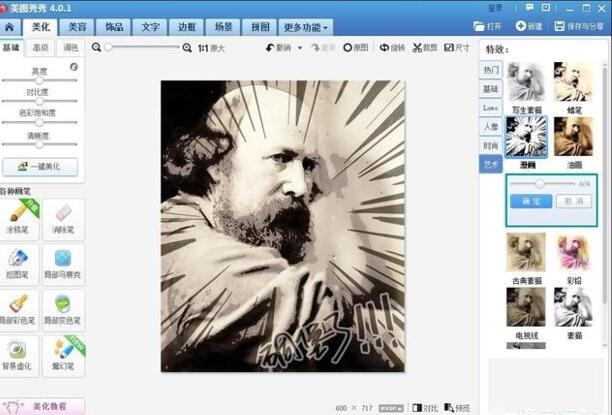The image size is (612, 415).
Task: Click the zoom in magnifier icon
Action: click(187, 48)
